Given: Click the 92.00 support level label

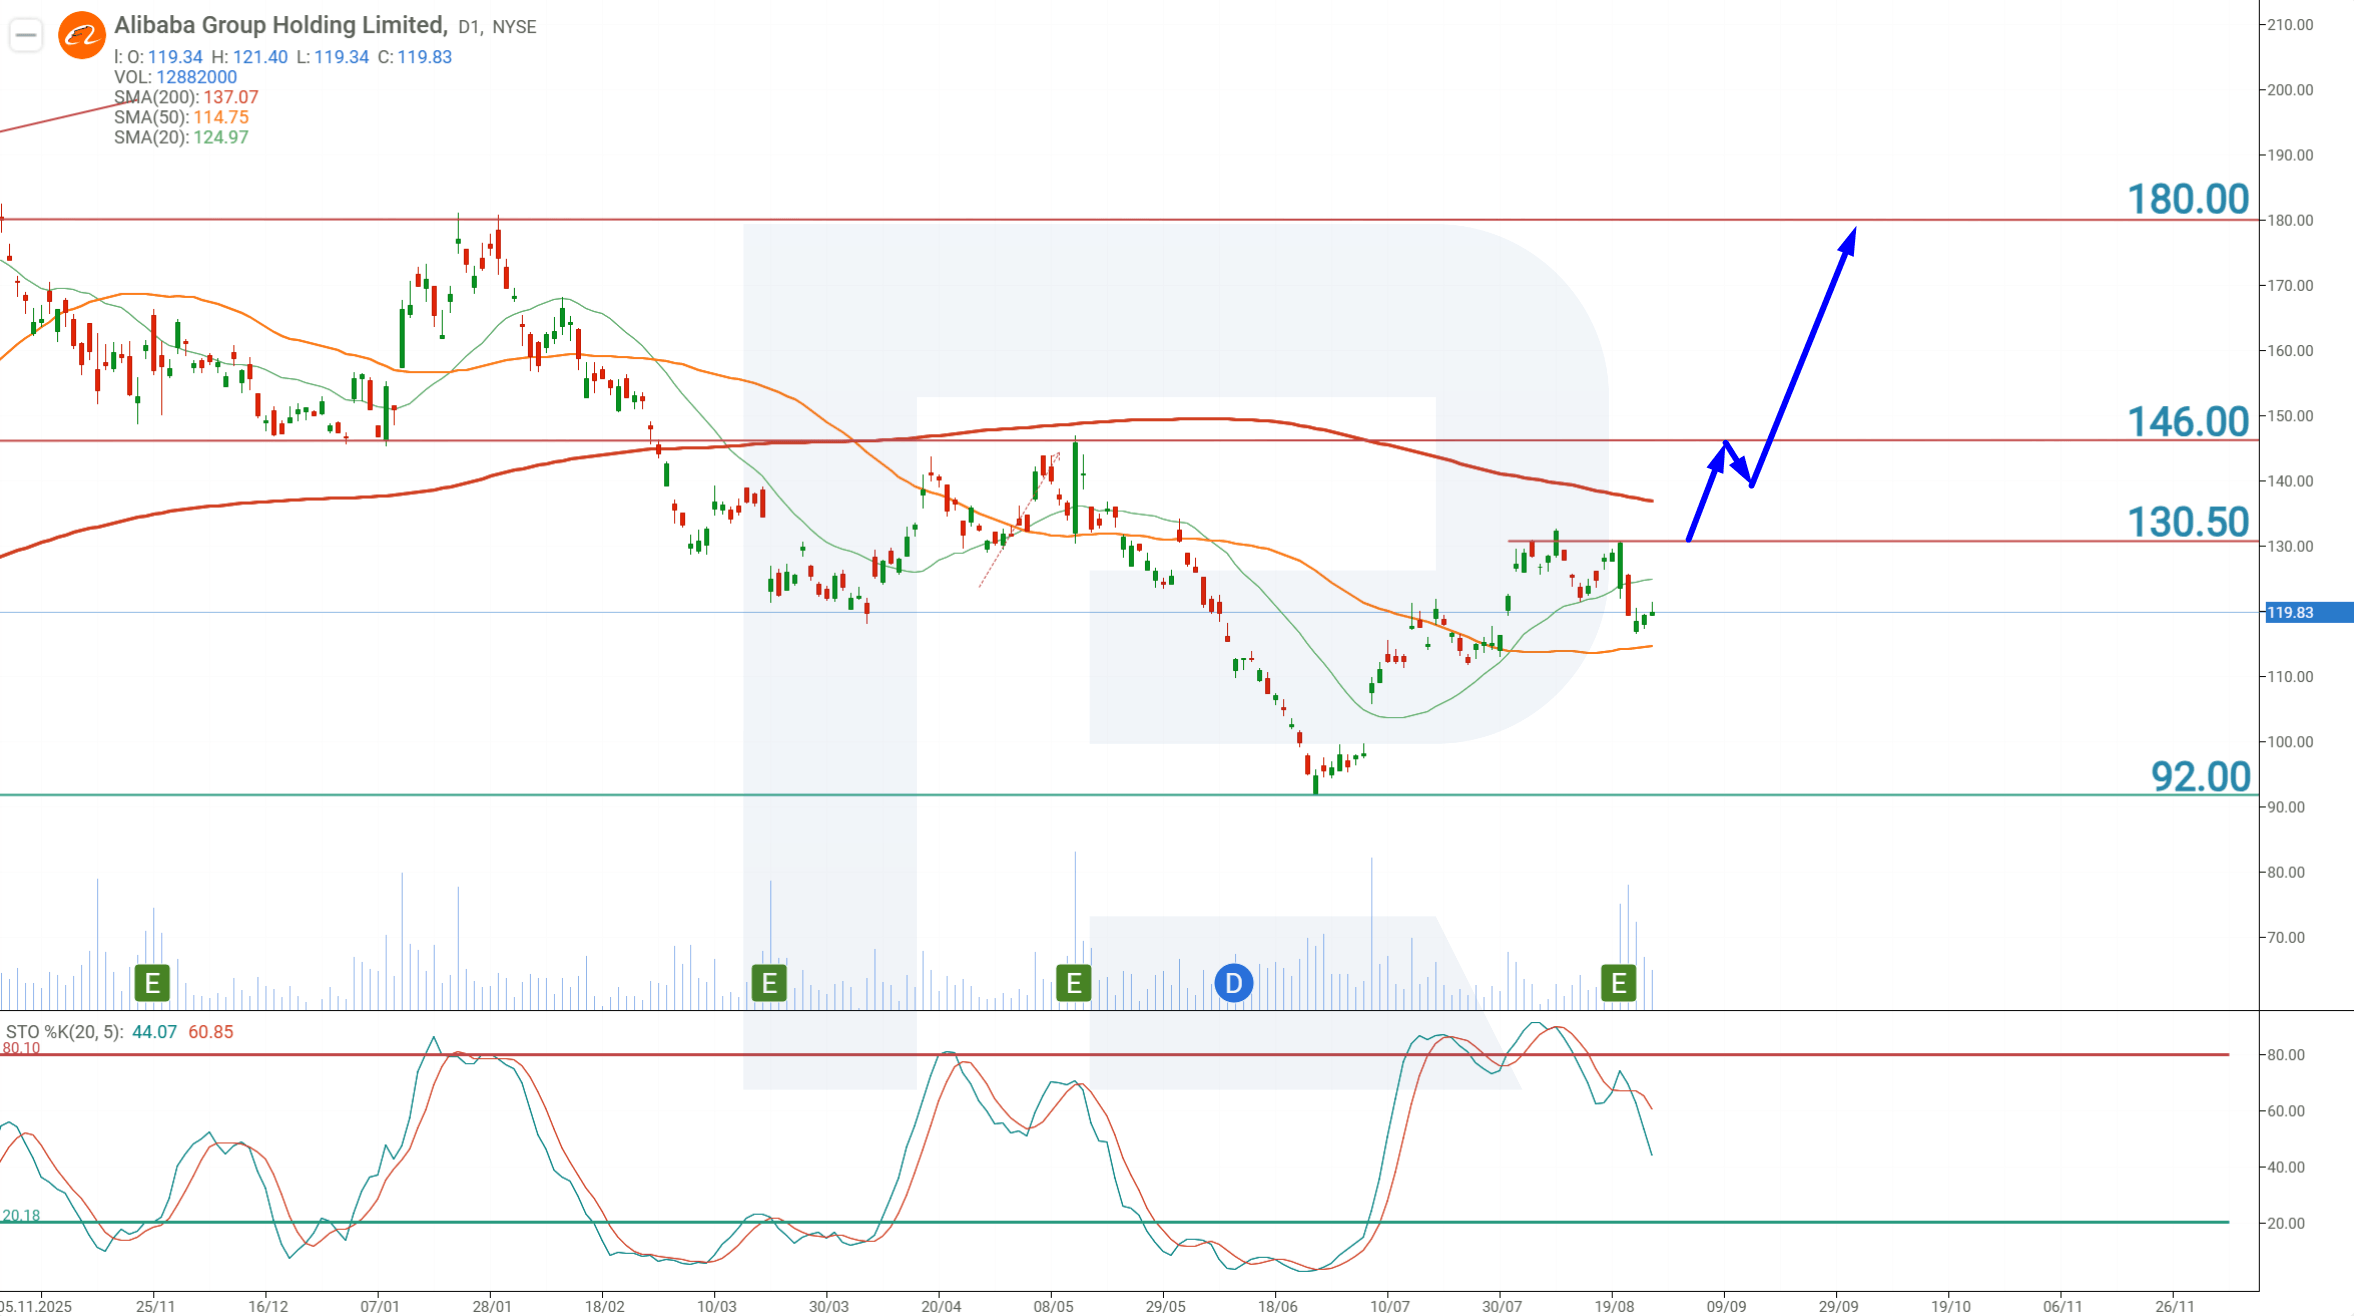Looking at the screenshot, I should click(2200, 776).
